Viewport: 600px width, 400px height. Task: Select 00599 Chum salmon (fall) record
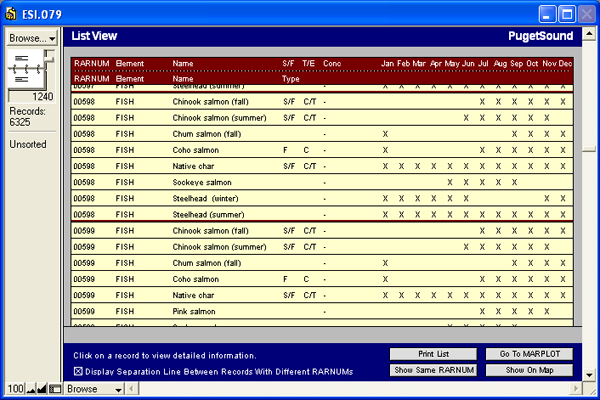coord(322,263)
